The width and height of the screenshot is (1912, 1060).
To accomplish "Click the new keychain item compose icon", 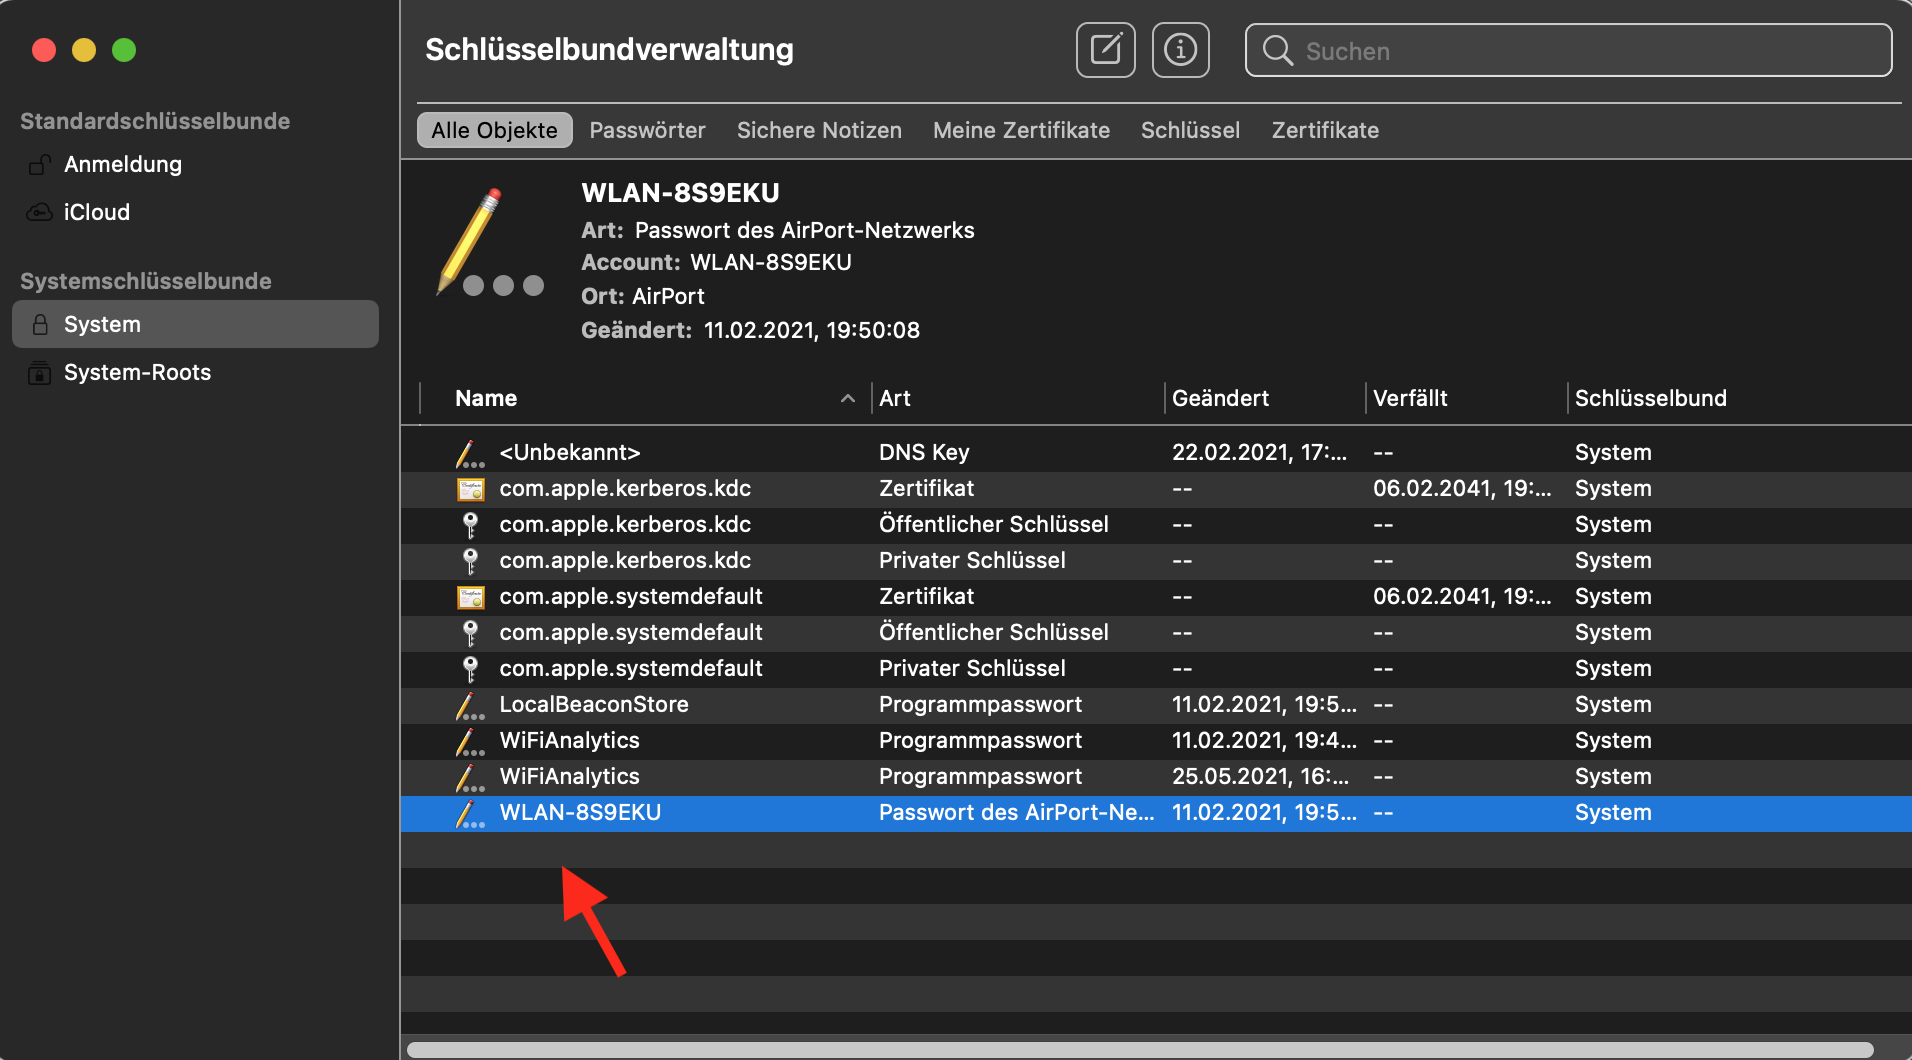I will [1105, 50].
